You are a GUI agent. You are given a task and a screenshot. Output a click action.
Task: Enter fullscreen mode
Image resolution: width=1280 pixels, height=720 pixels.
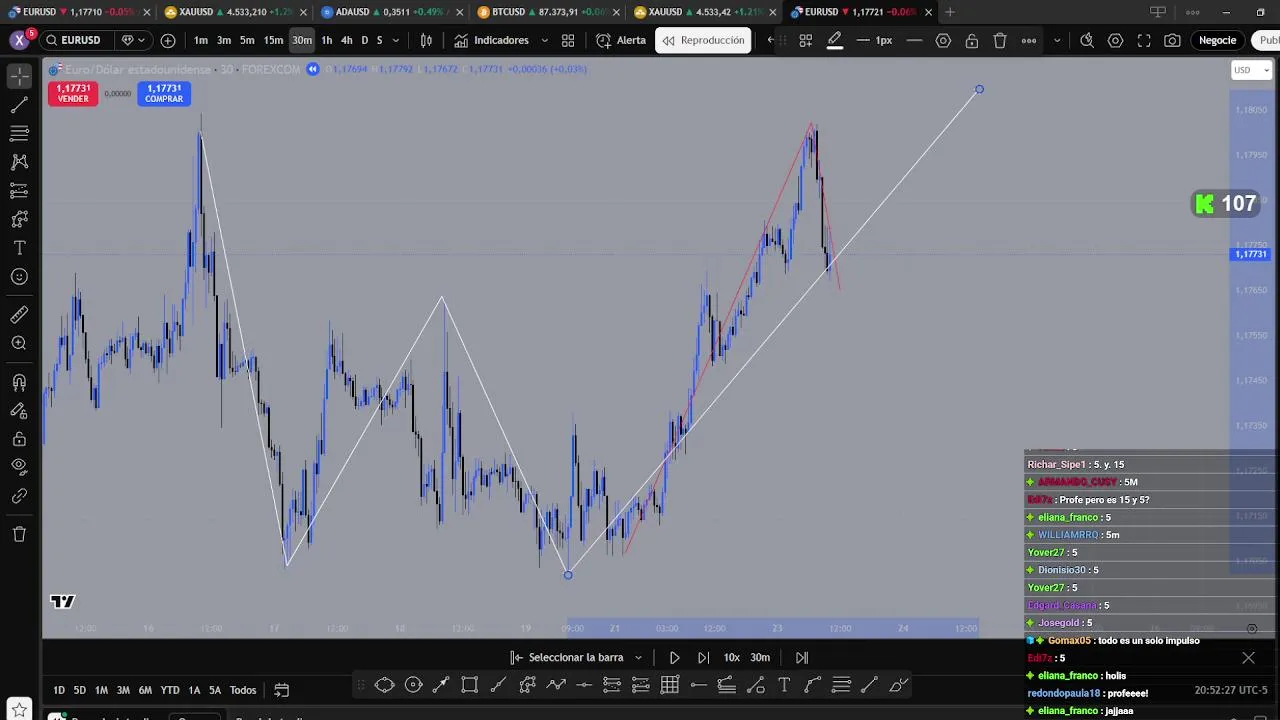pyautogui.click(x=1144, y=40)
